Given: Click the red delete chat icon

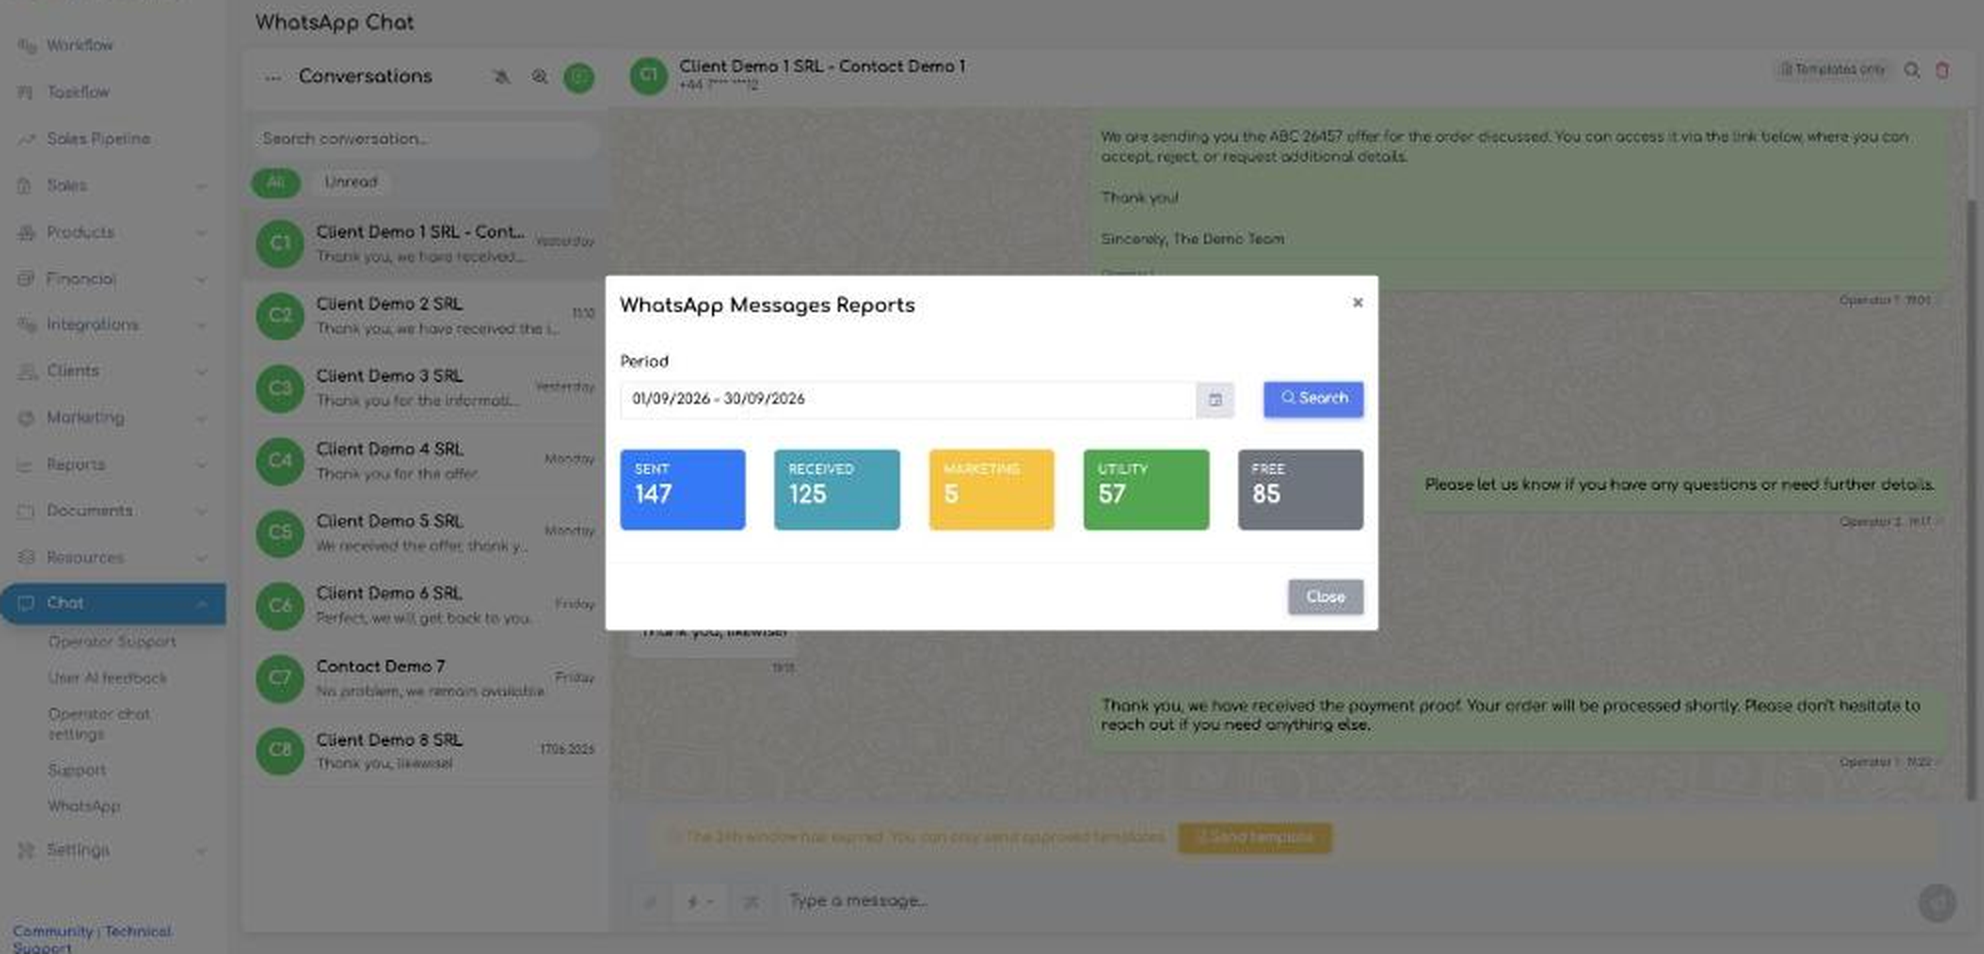Looking at the screenshot, I should 1942,70.
